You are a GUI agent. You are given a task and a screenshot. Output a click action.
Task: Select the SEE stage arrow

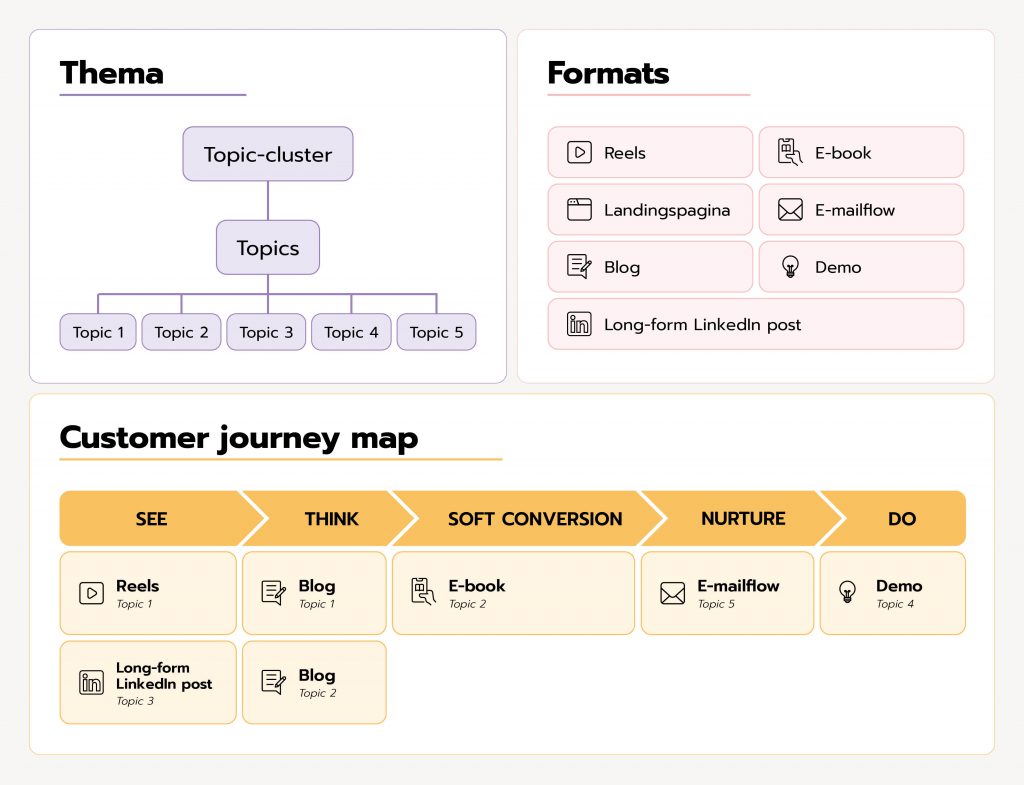tap(152, 519)
